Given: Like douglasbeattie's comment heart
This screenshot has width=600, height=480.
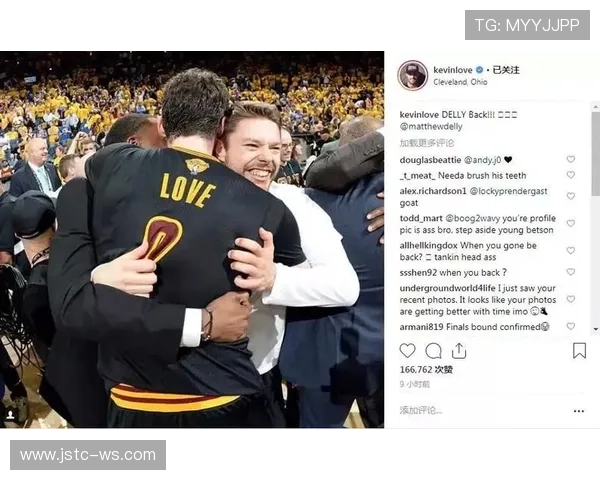Looking at the screenshot, I should point(571,159).
